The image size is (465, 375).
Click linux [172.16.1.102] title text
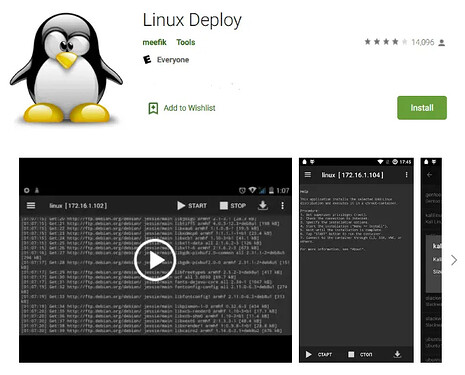pos(78,206)
